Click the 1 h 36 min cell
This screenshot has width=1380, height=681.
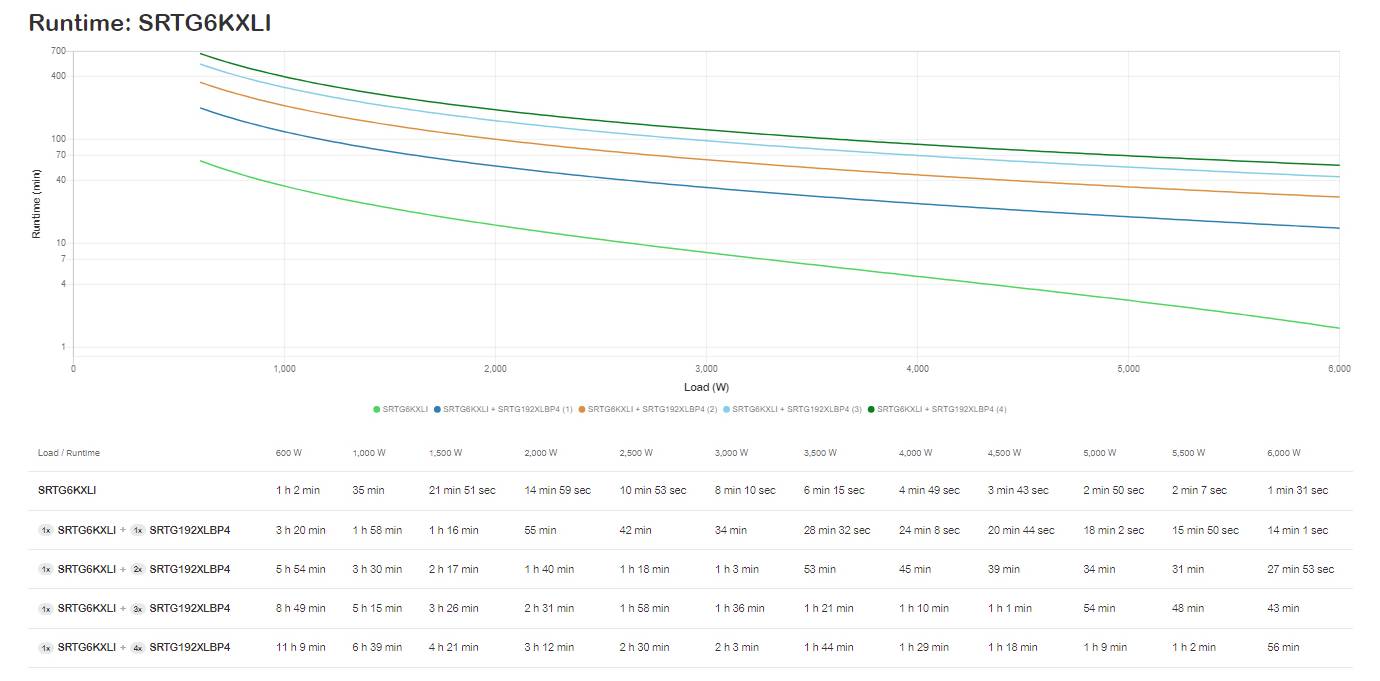click(x=740, y=608)
